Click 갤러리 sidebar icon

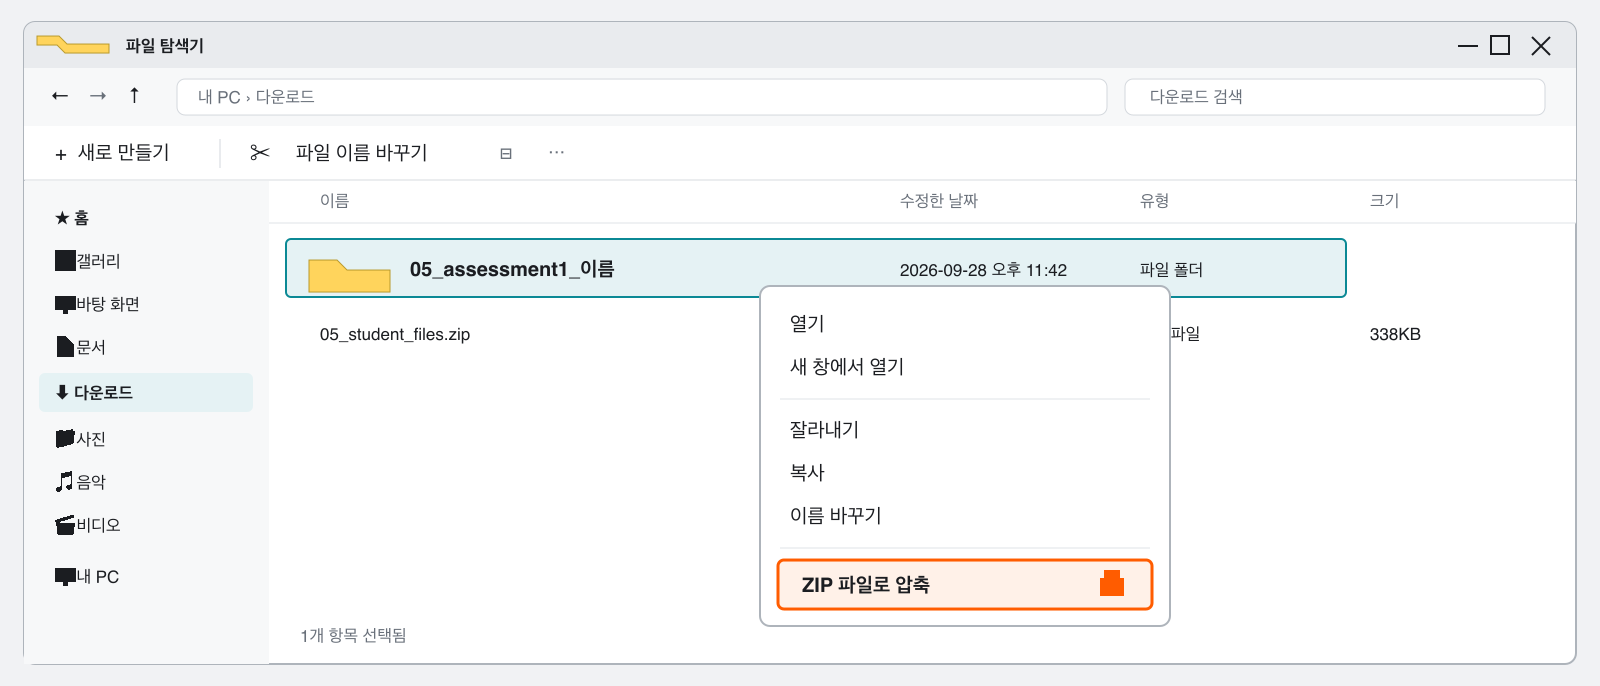point(65,261)
